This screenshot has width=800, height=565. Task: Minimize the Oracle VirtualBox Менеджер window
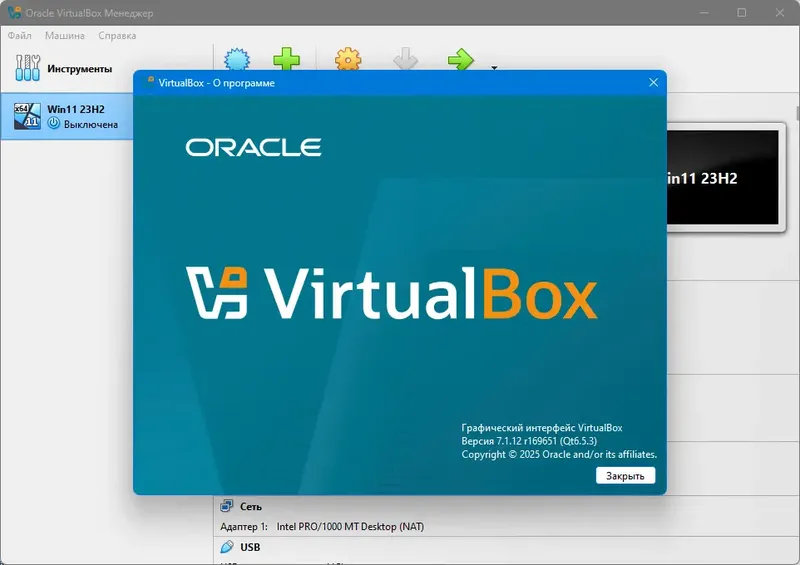[704, 13]
